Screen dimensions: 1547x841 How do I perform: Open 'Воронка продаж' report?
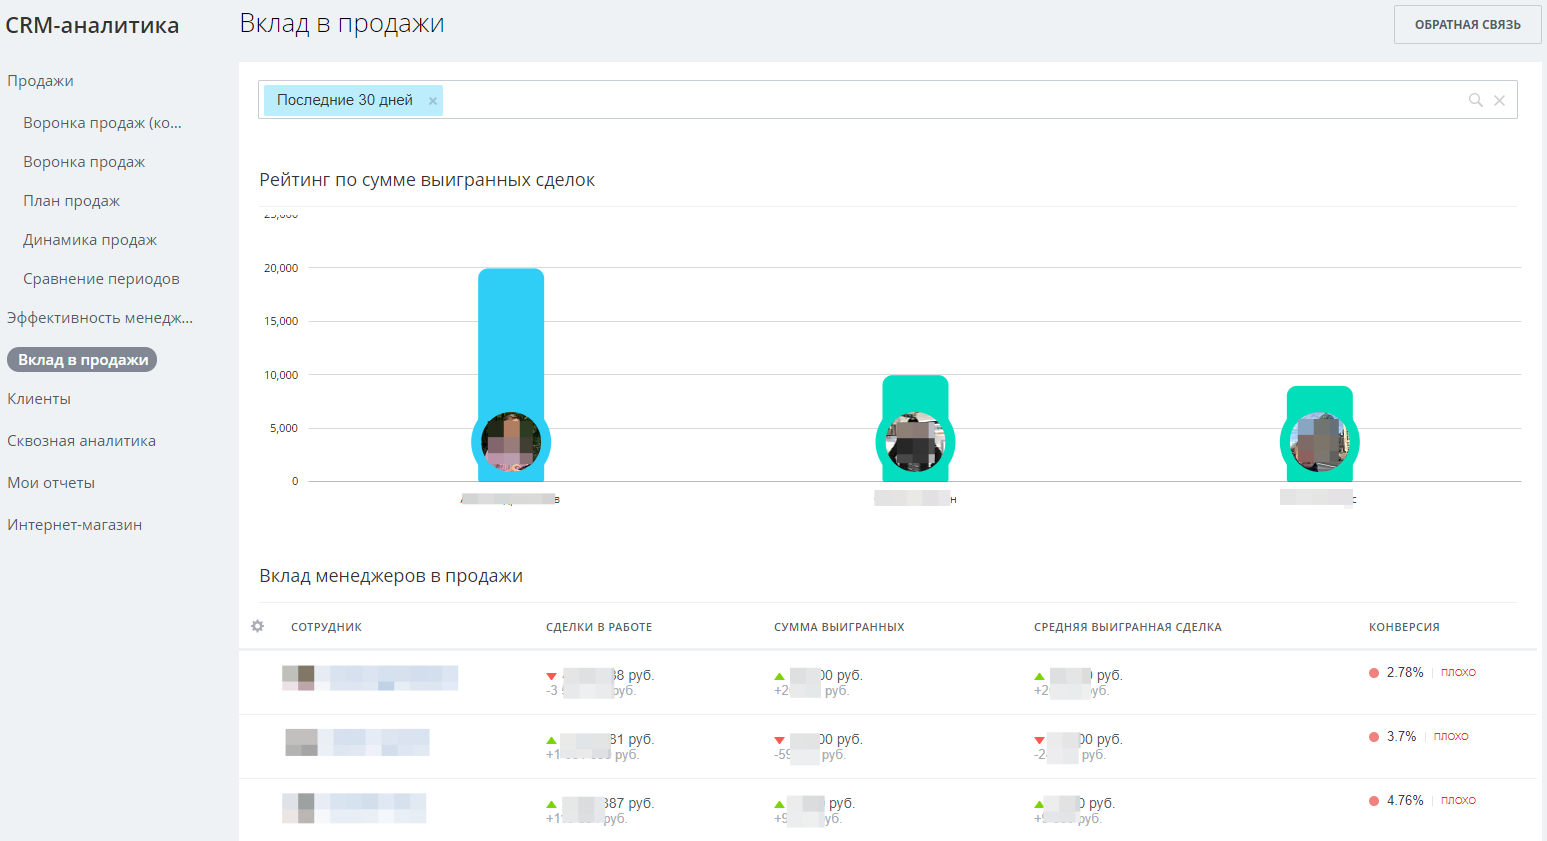84,162
